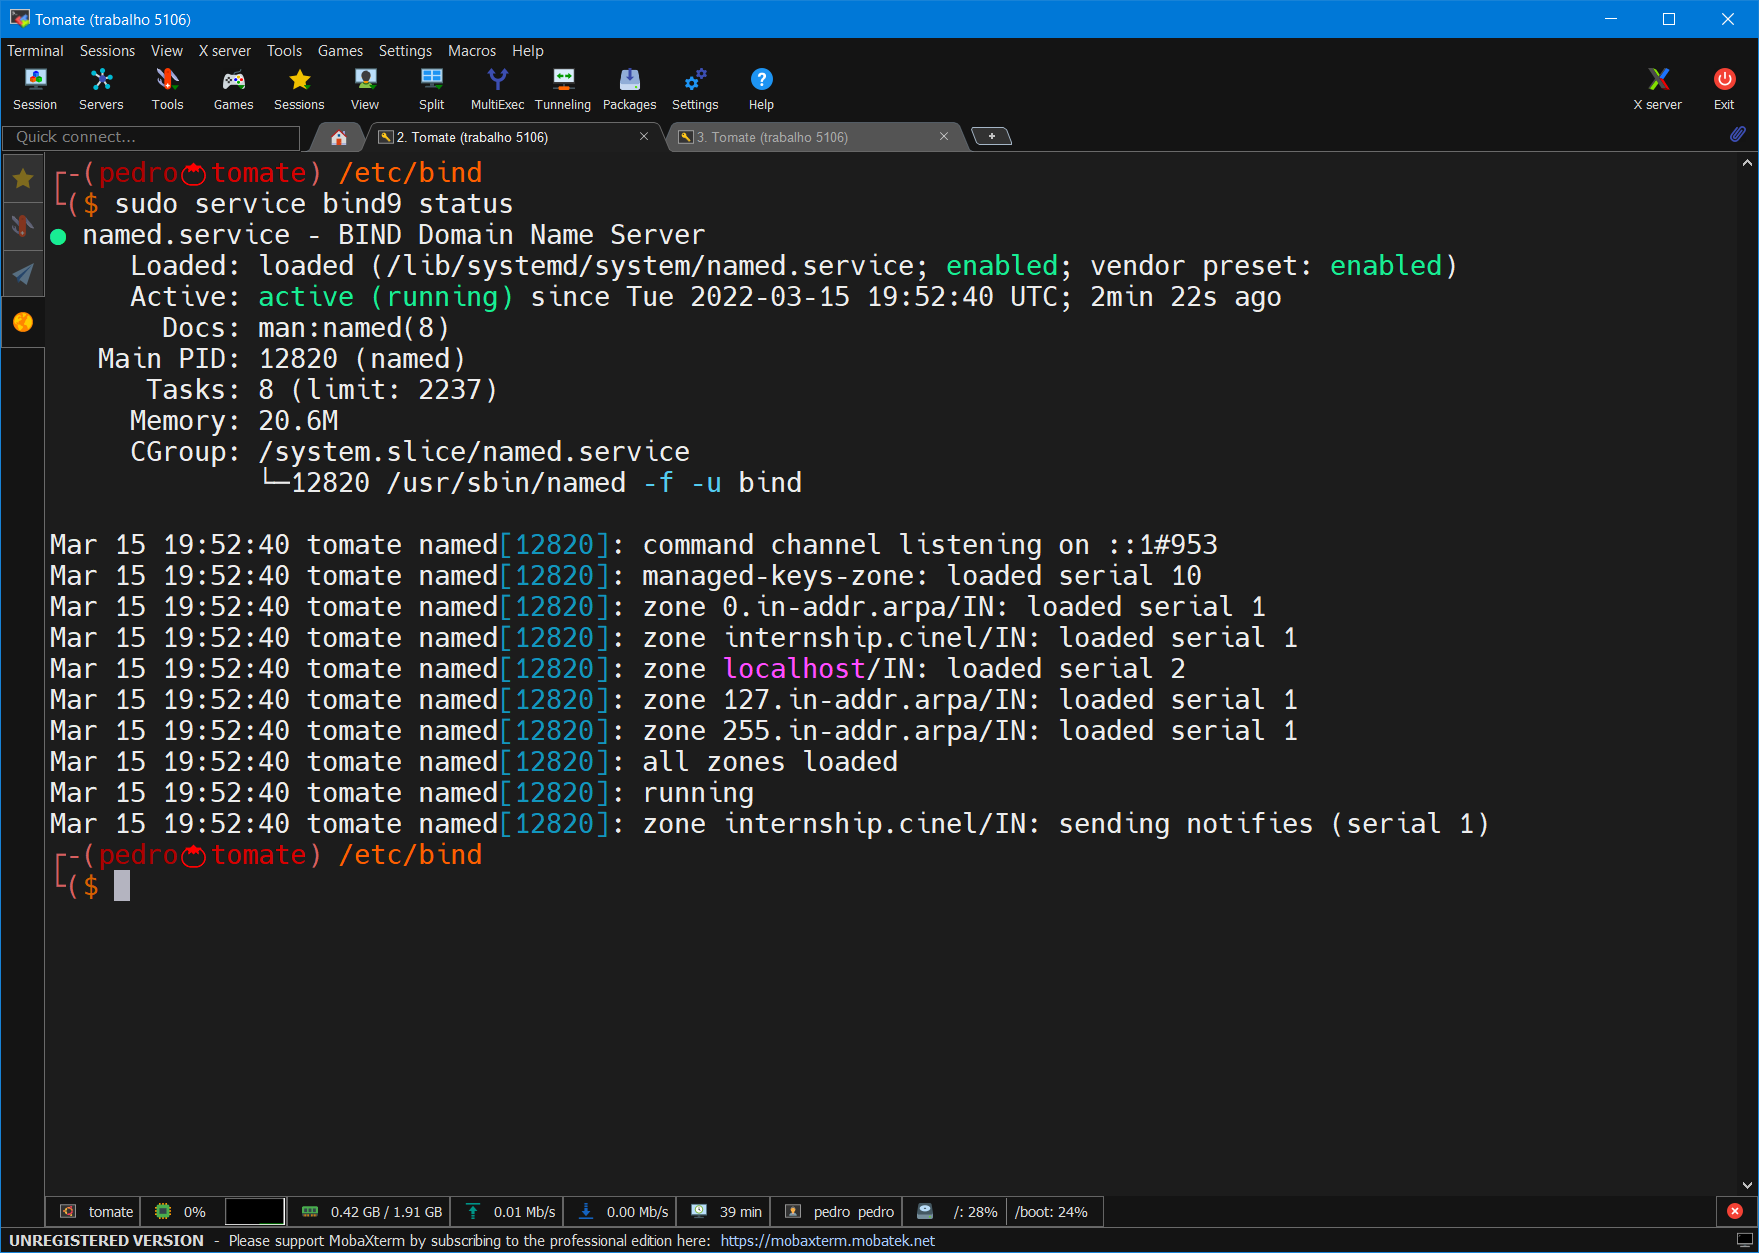The height and width of the screenshot is (1253, 1759).
Task: Open the Macros menu
Action: (x=471, y=50)
